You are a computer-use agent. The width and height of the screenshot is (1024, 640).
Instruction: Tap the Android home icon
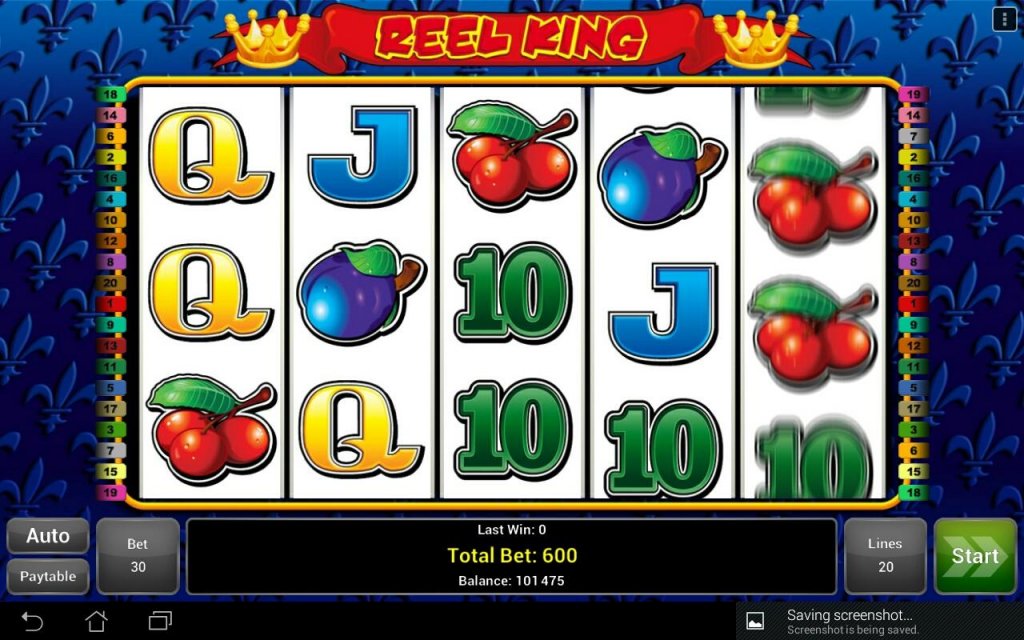point(96,620)
